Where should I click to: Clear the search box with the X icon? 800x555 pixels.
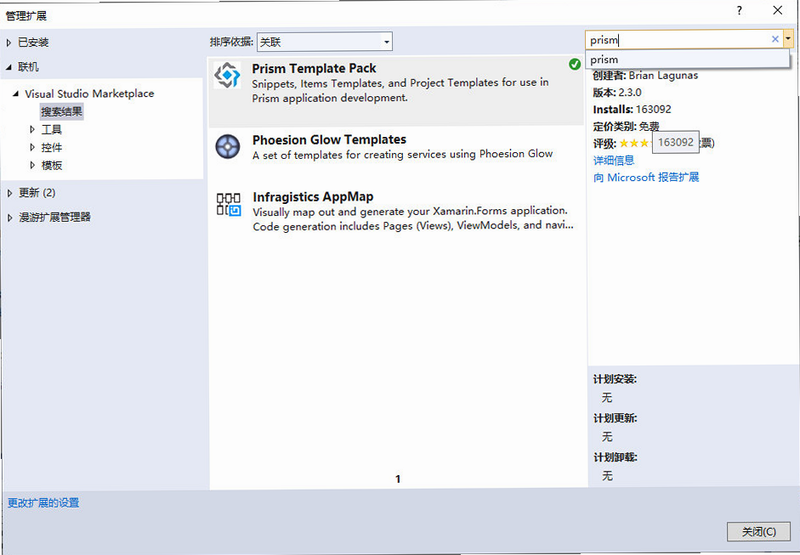(775, 39)
